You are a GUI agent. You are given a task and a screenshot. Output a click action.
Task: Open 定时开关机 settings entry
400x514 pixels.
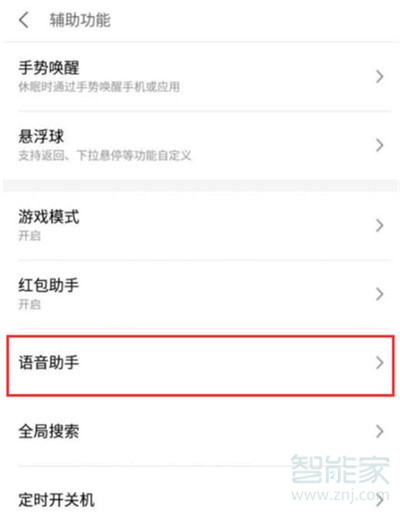coord(200,495)
